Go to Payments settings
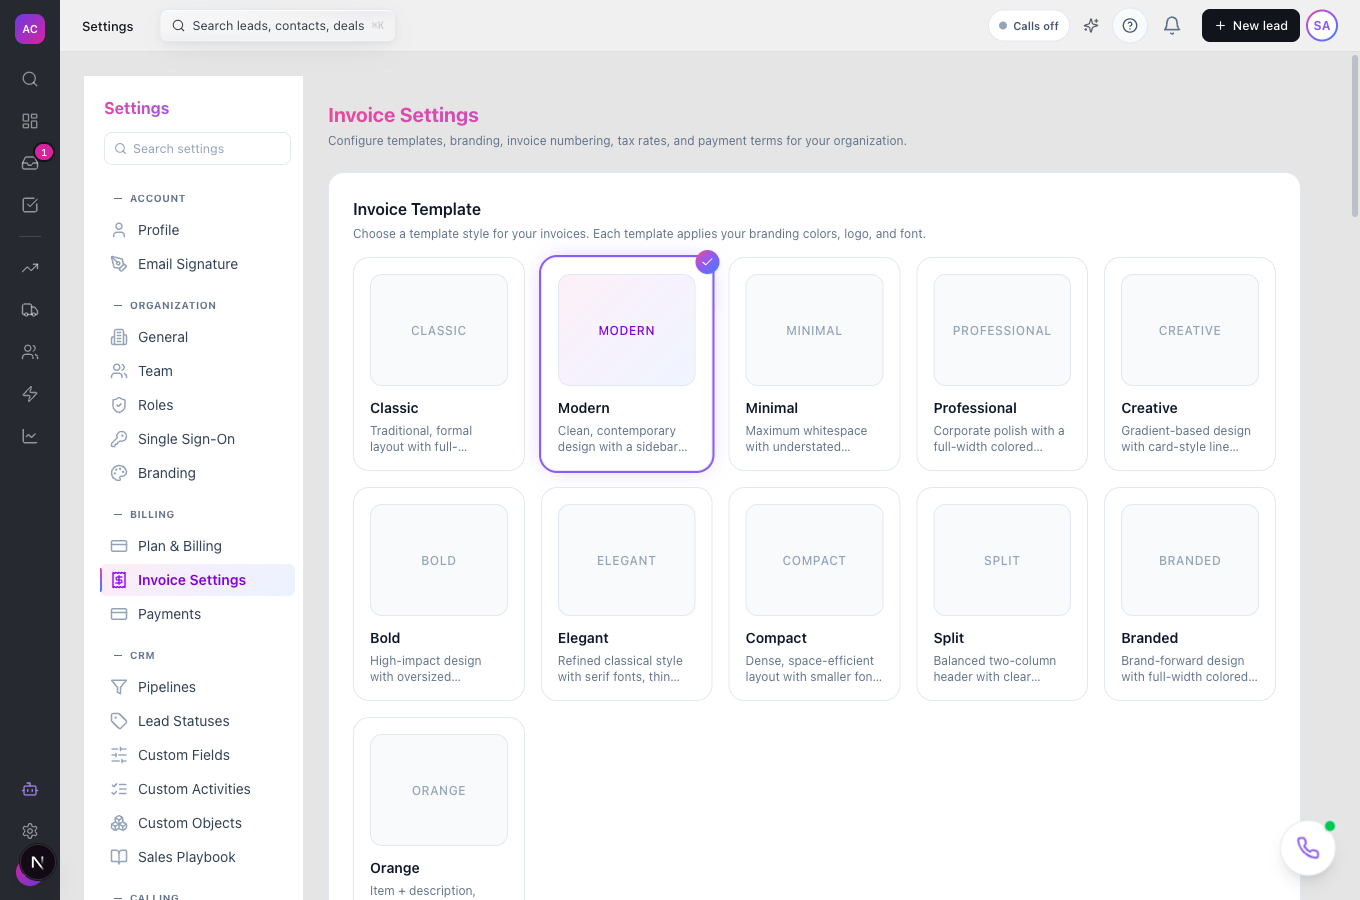This screenshot has height=900, width=1360. pyautogui.click(x=197, y=614)
